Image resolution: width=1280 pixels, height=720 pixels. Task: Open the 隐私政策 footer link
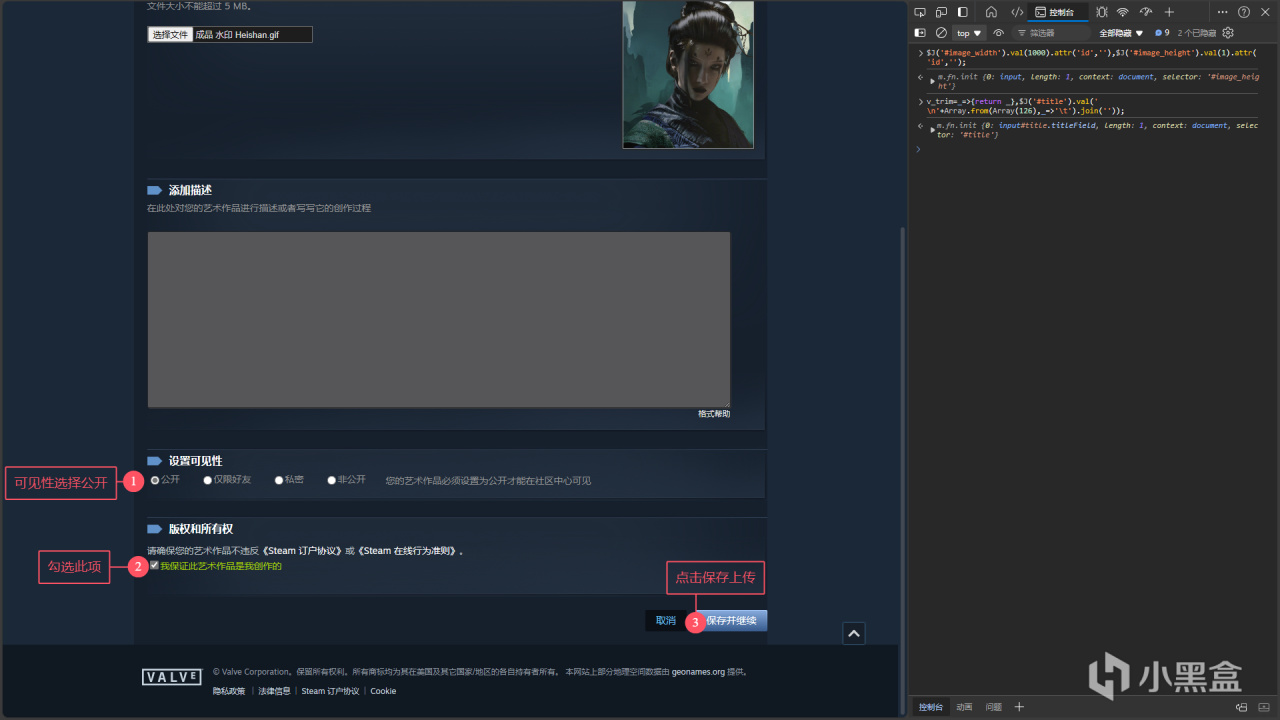click(229, 691)
